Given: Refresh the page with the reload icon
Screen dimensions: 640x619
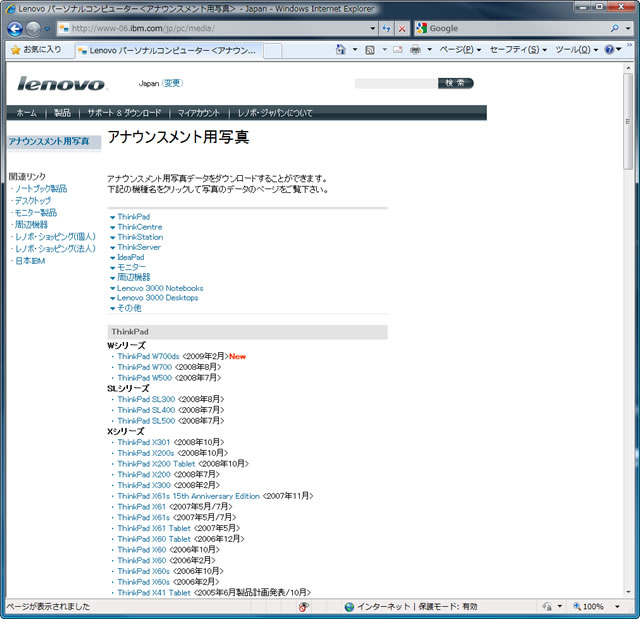Looking at the screenshot, I should tap(386, 29).
